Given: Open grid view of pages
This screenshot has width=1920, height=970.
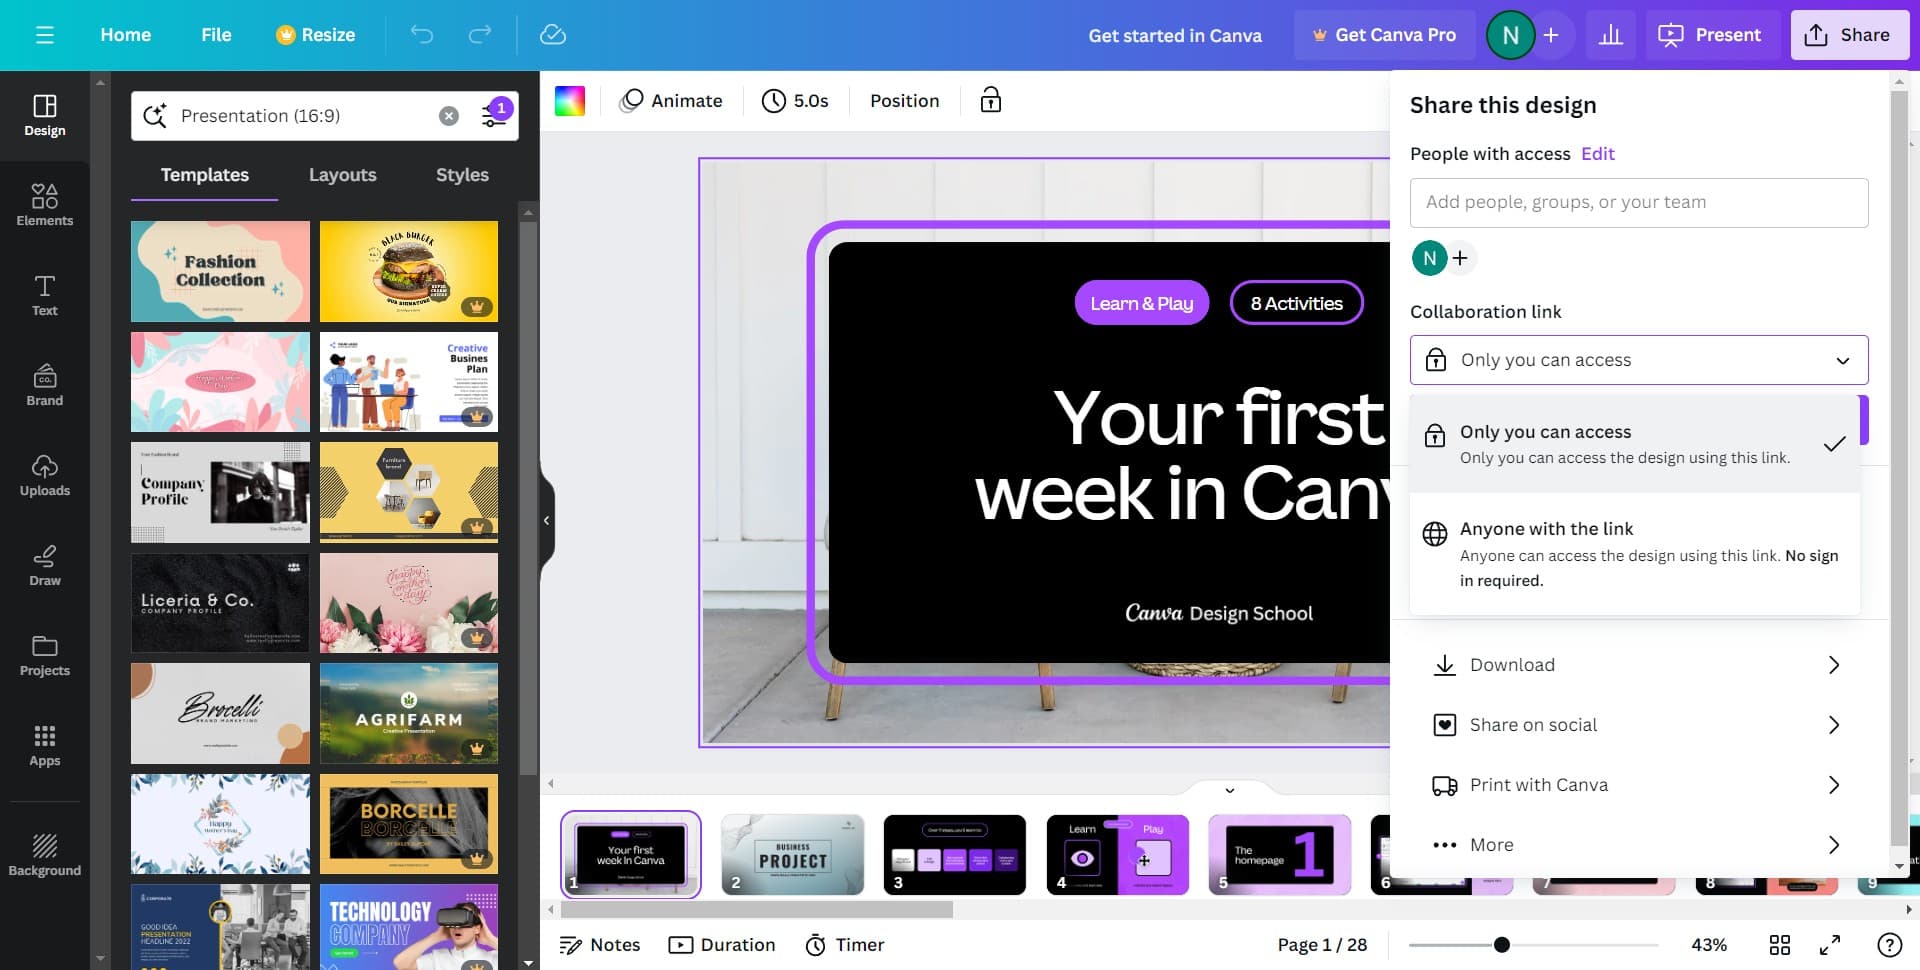Looking at the screenshot, I should [x=1779, y=945].
